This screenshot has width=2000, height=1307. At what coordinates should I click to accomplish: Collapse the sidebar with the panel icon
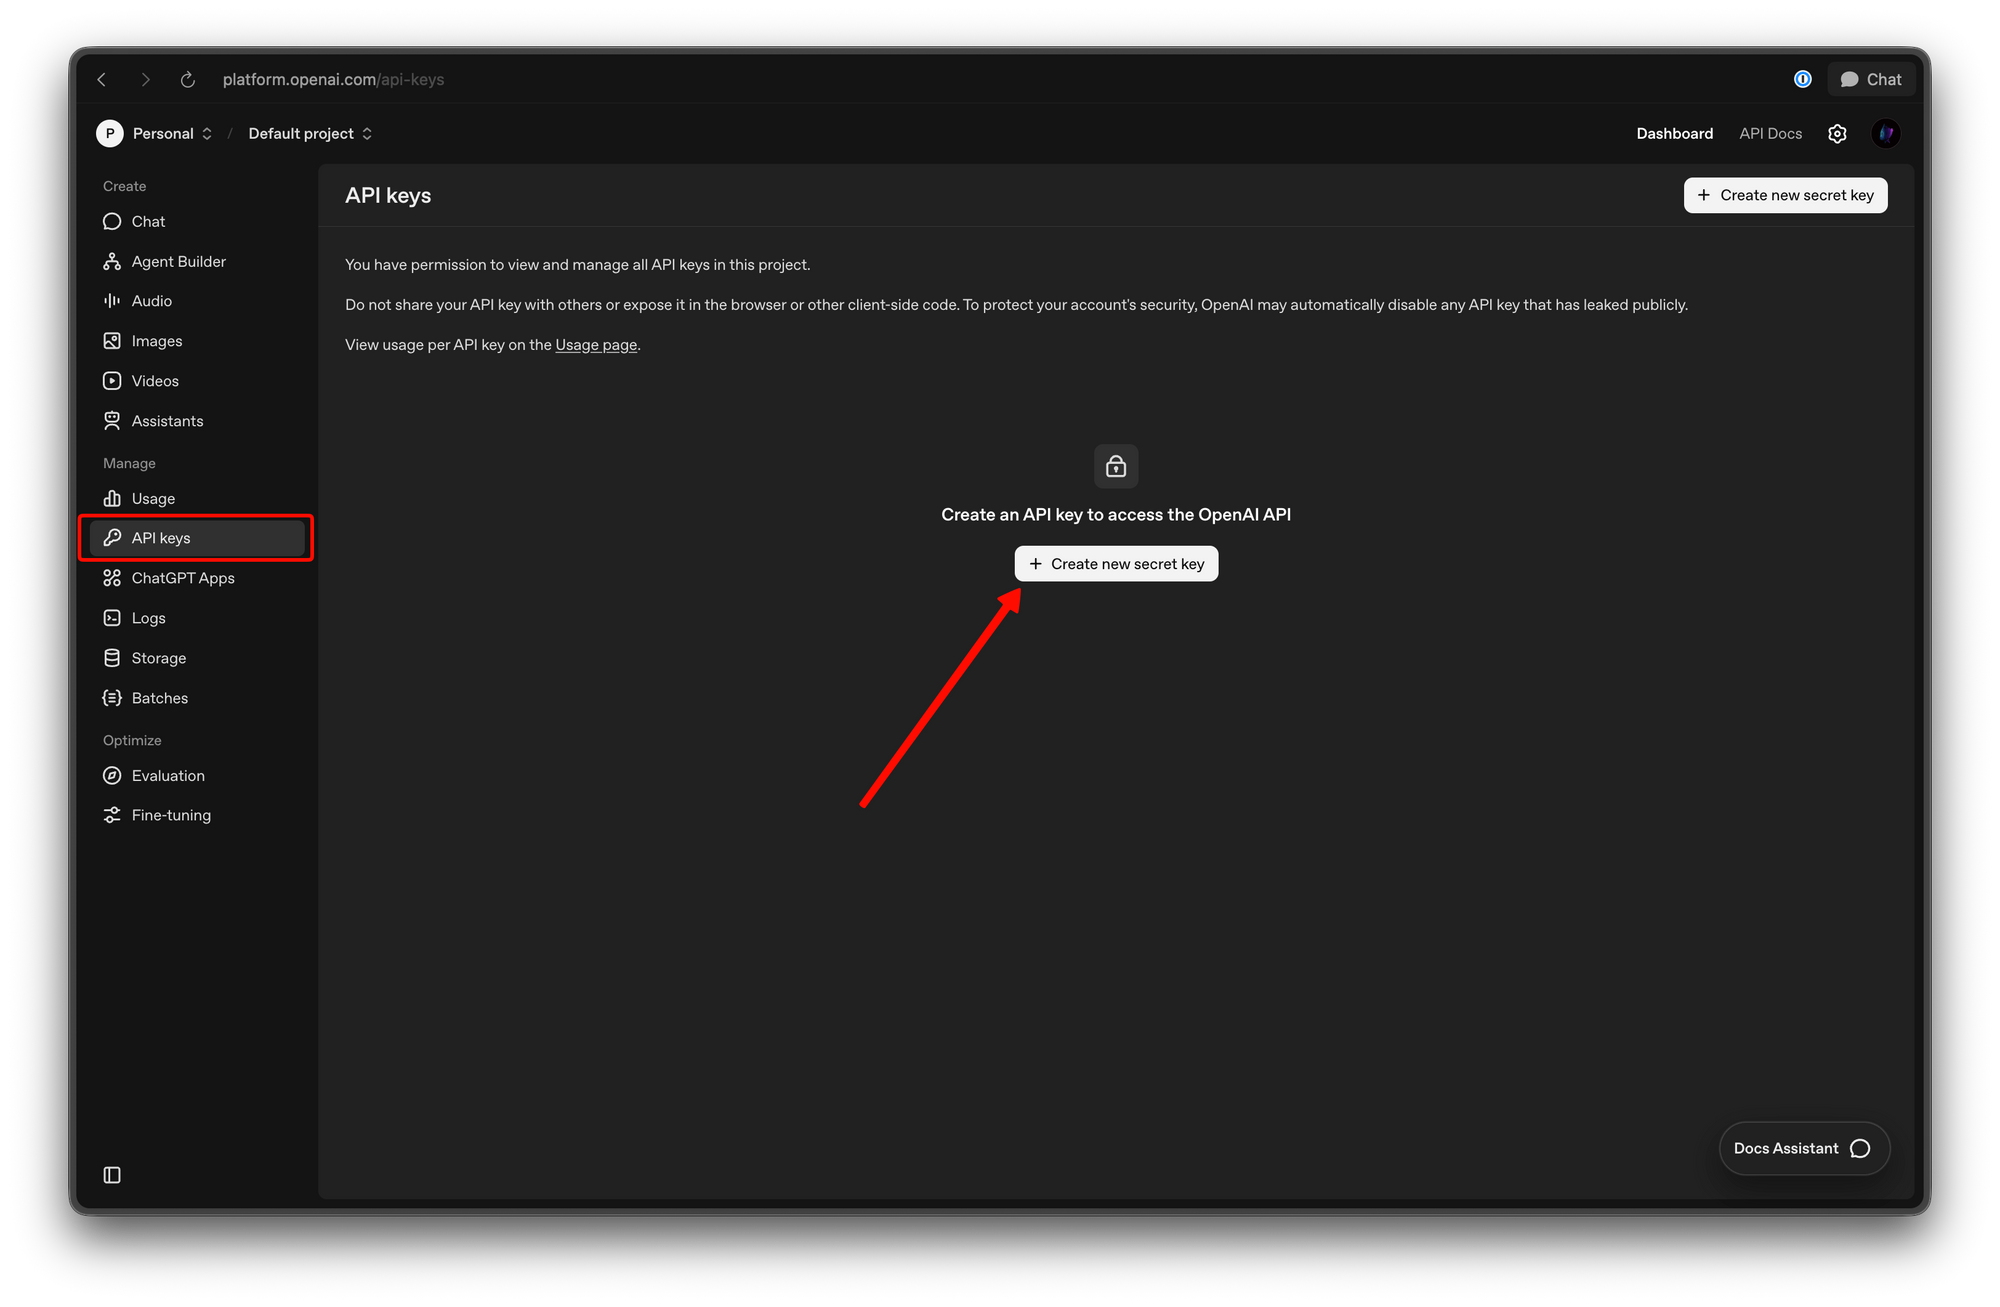click(x=112, y=1175)
